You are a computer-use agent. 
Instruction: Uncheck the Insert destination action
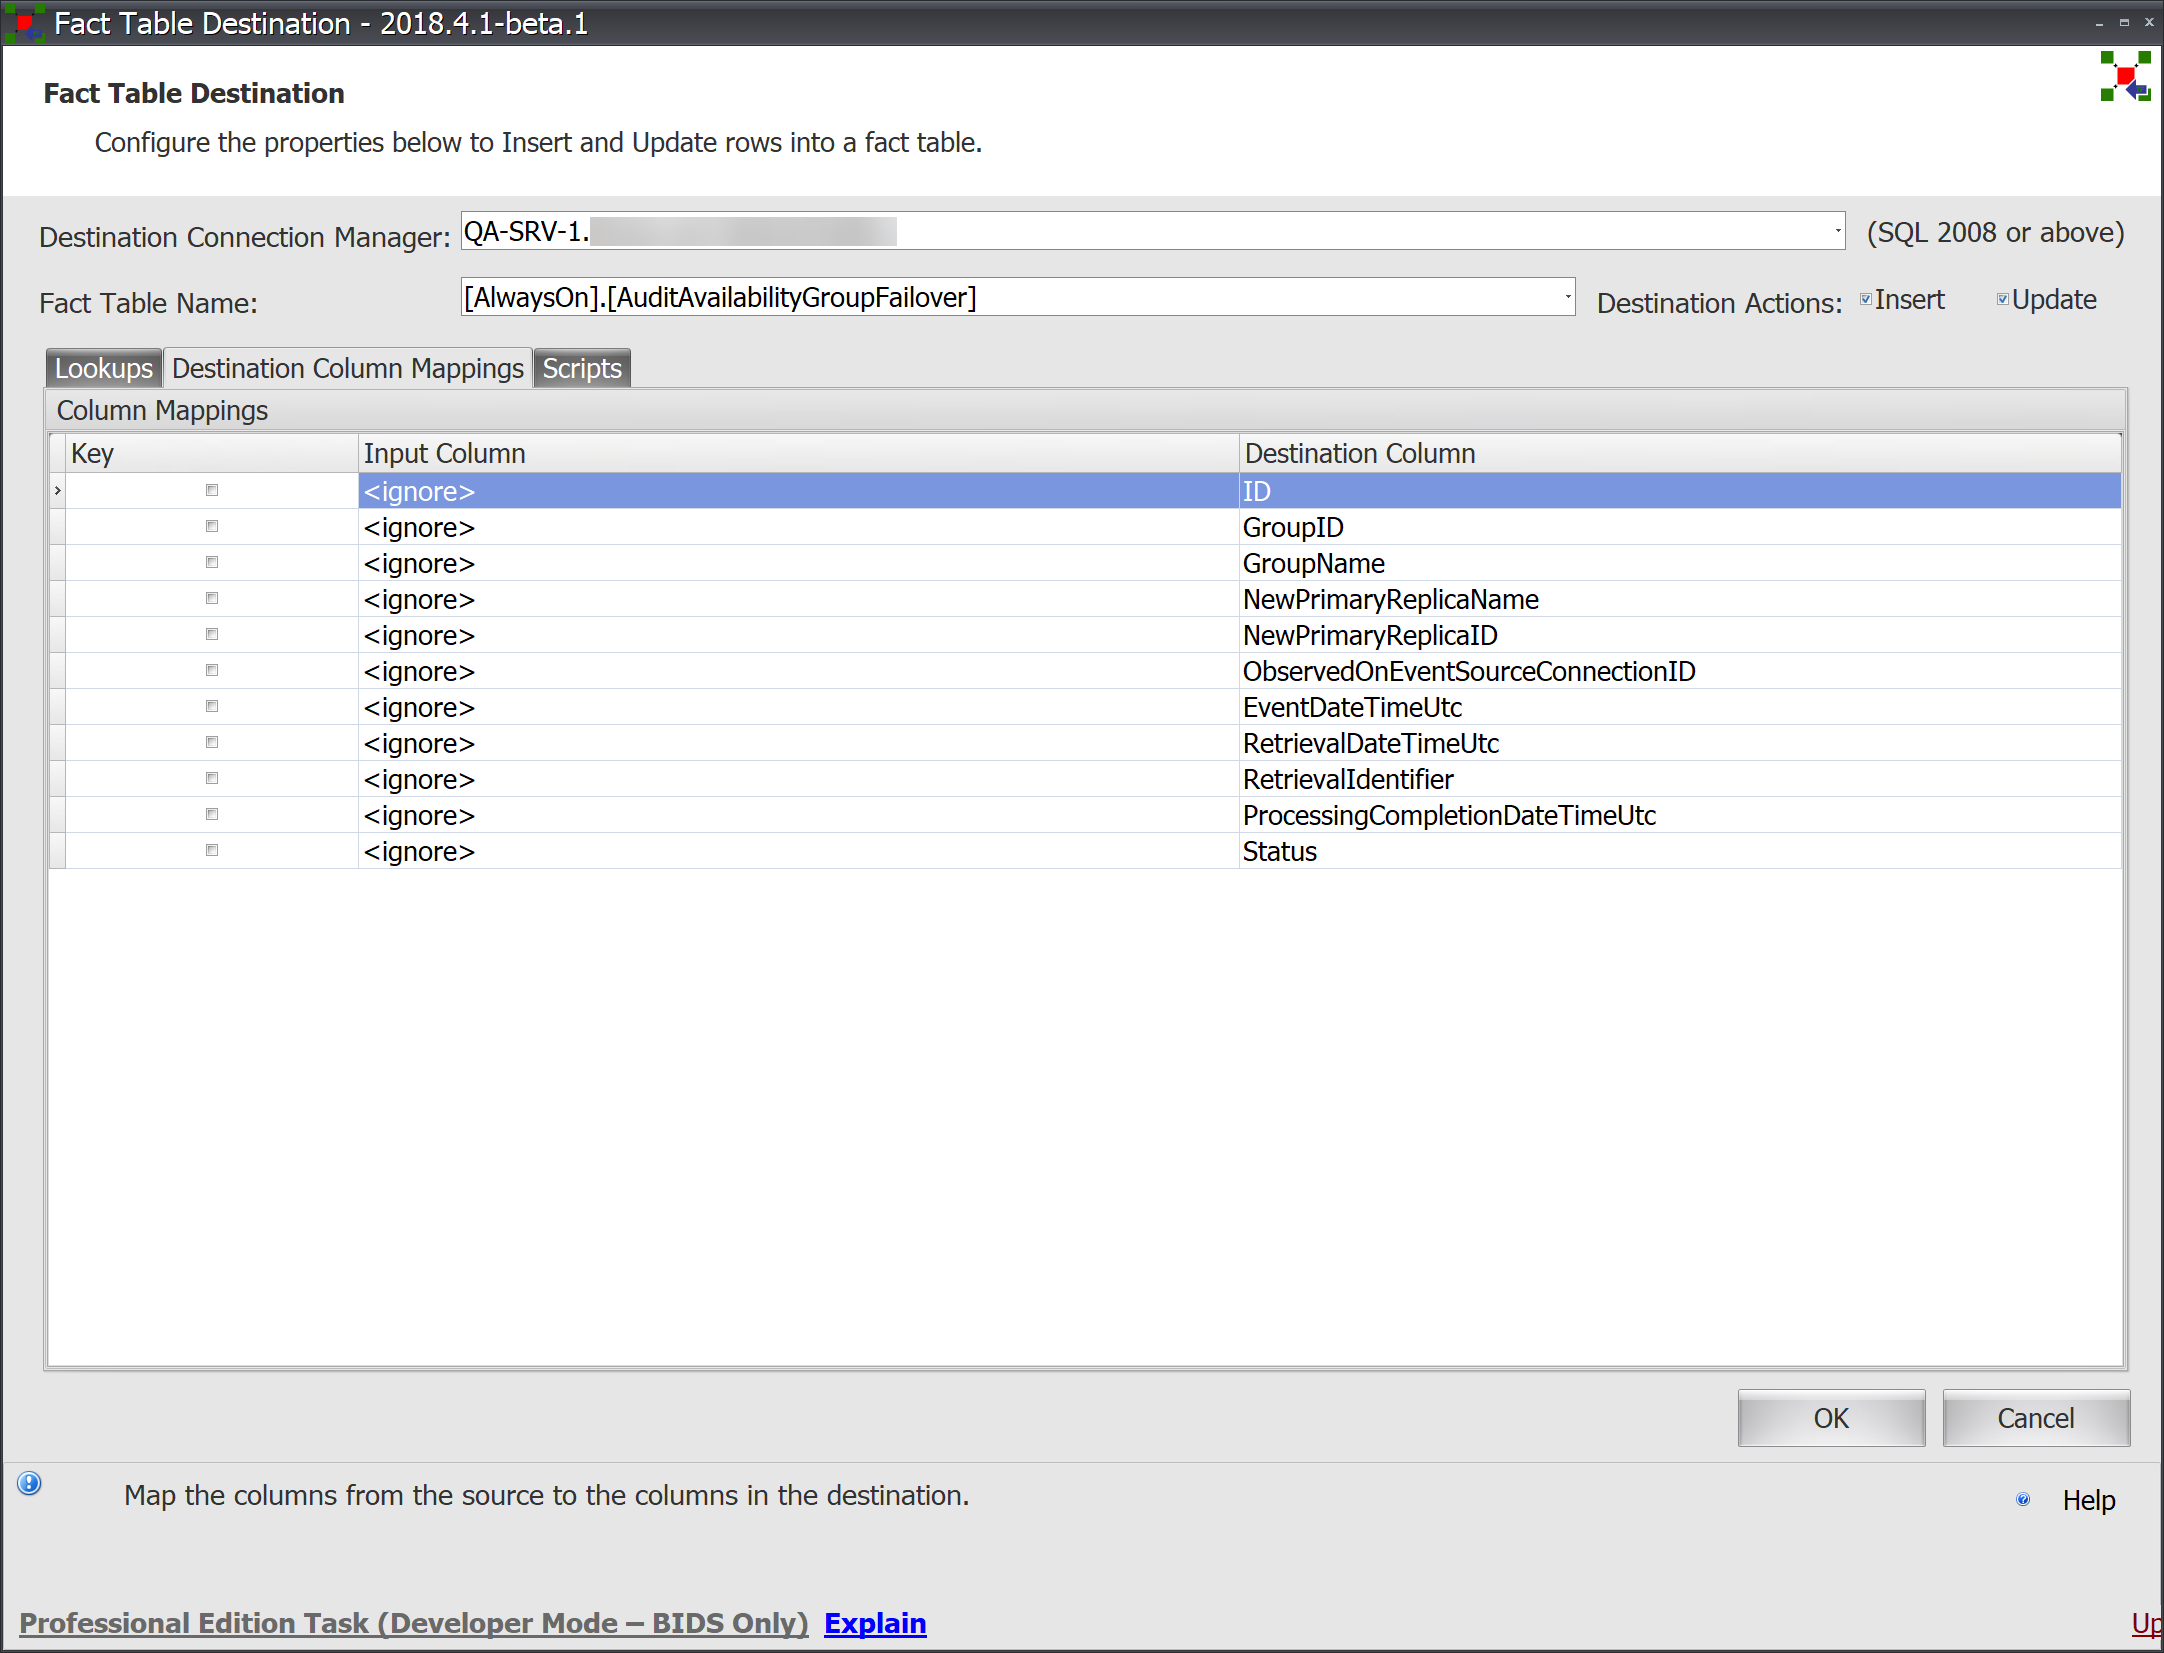click(x=1866, y=298)
